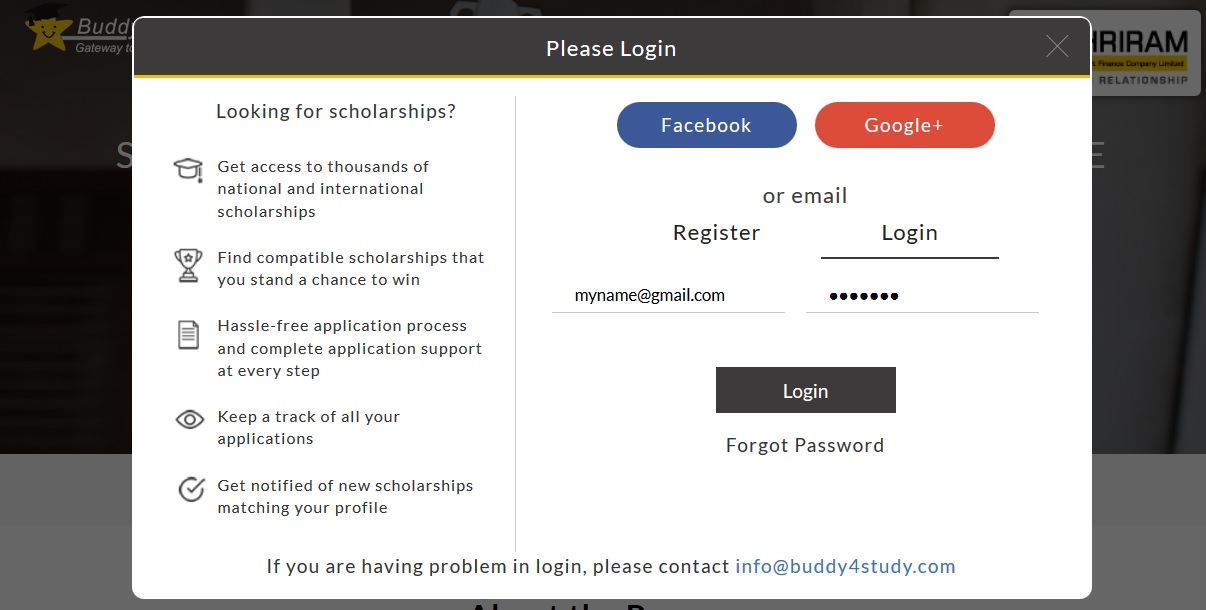Click the 'Looking for scholarships?' heading
The height and width of the screenshot is (610, 1206).
pyautogui.click(x=336, y=112)
